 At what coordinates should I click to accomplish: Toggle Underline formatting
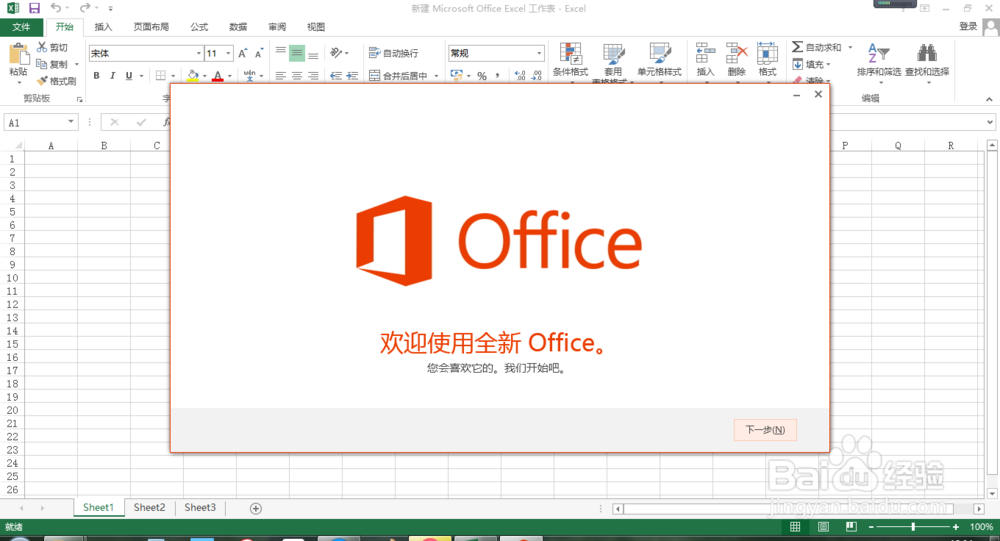tap(129, 75)
